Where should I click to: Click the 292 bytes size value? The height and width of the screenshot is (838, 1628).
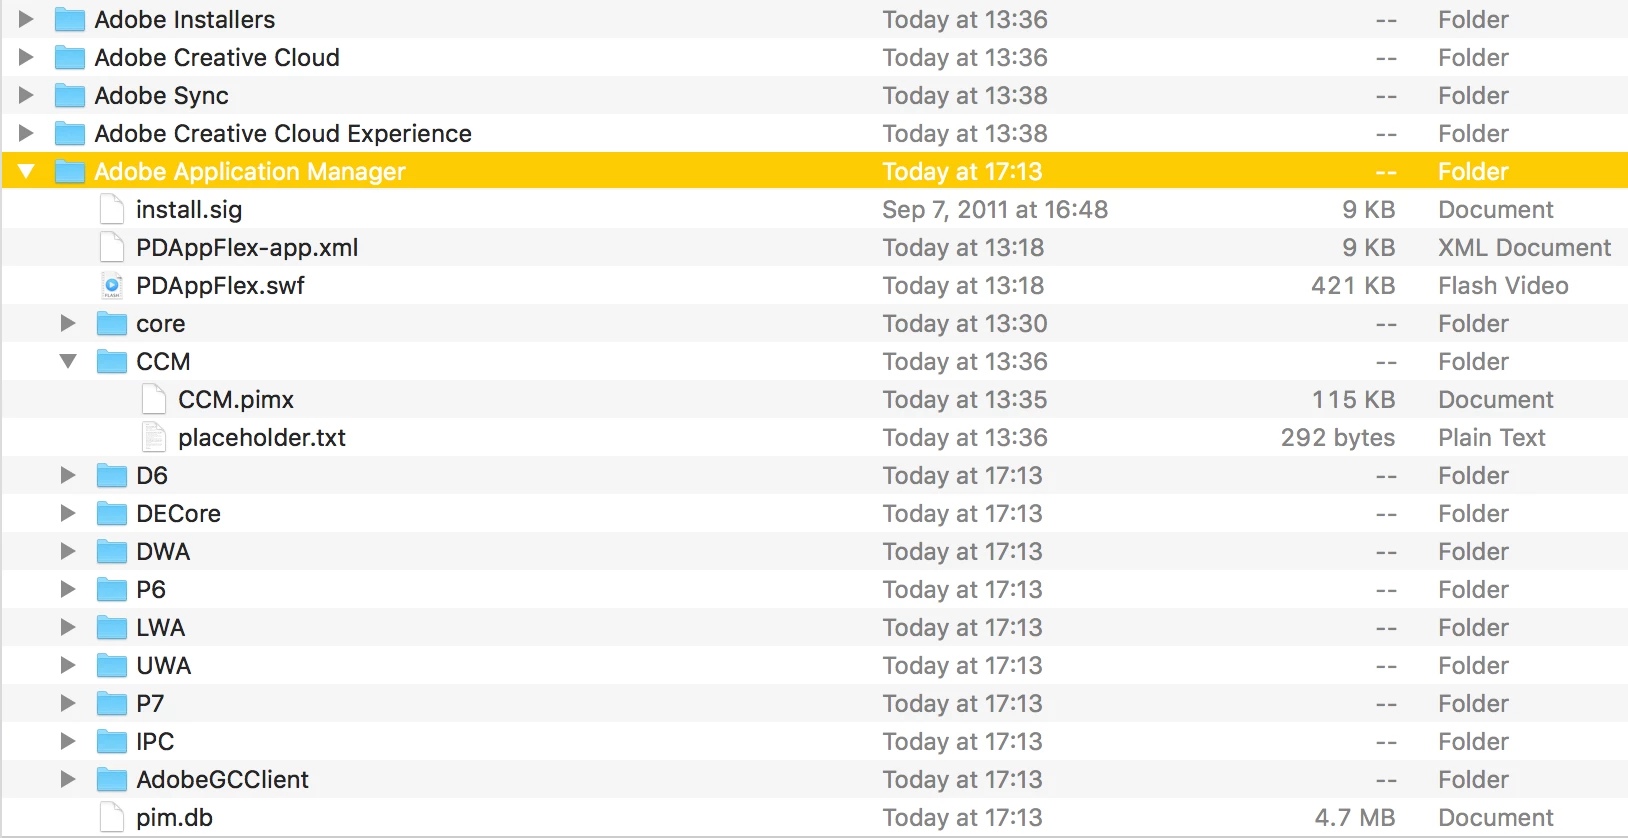(1338, 438)
